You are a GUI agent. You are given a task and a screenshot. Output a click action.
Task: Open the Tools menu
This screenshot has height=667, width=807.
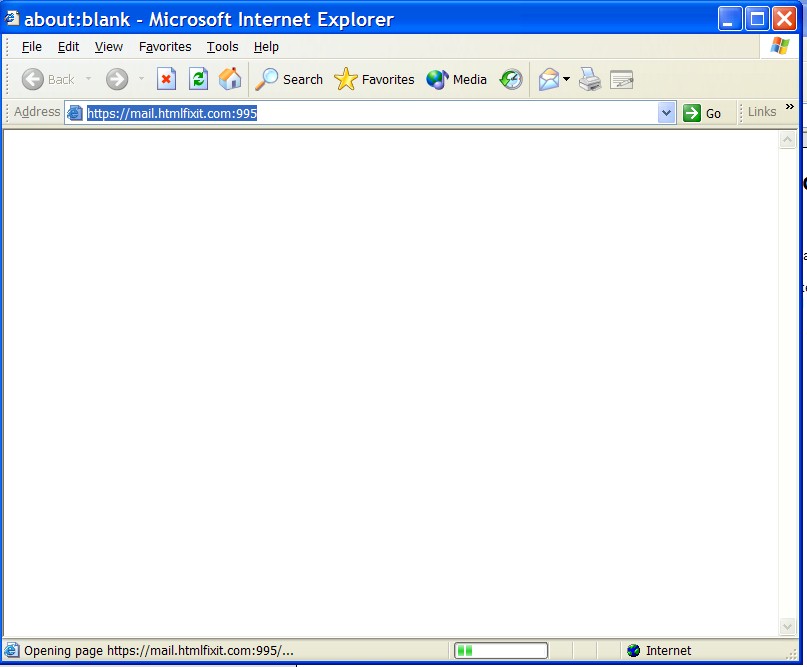(222, 47)
